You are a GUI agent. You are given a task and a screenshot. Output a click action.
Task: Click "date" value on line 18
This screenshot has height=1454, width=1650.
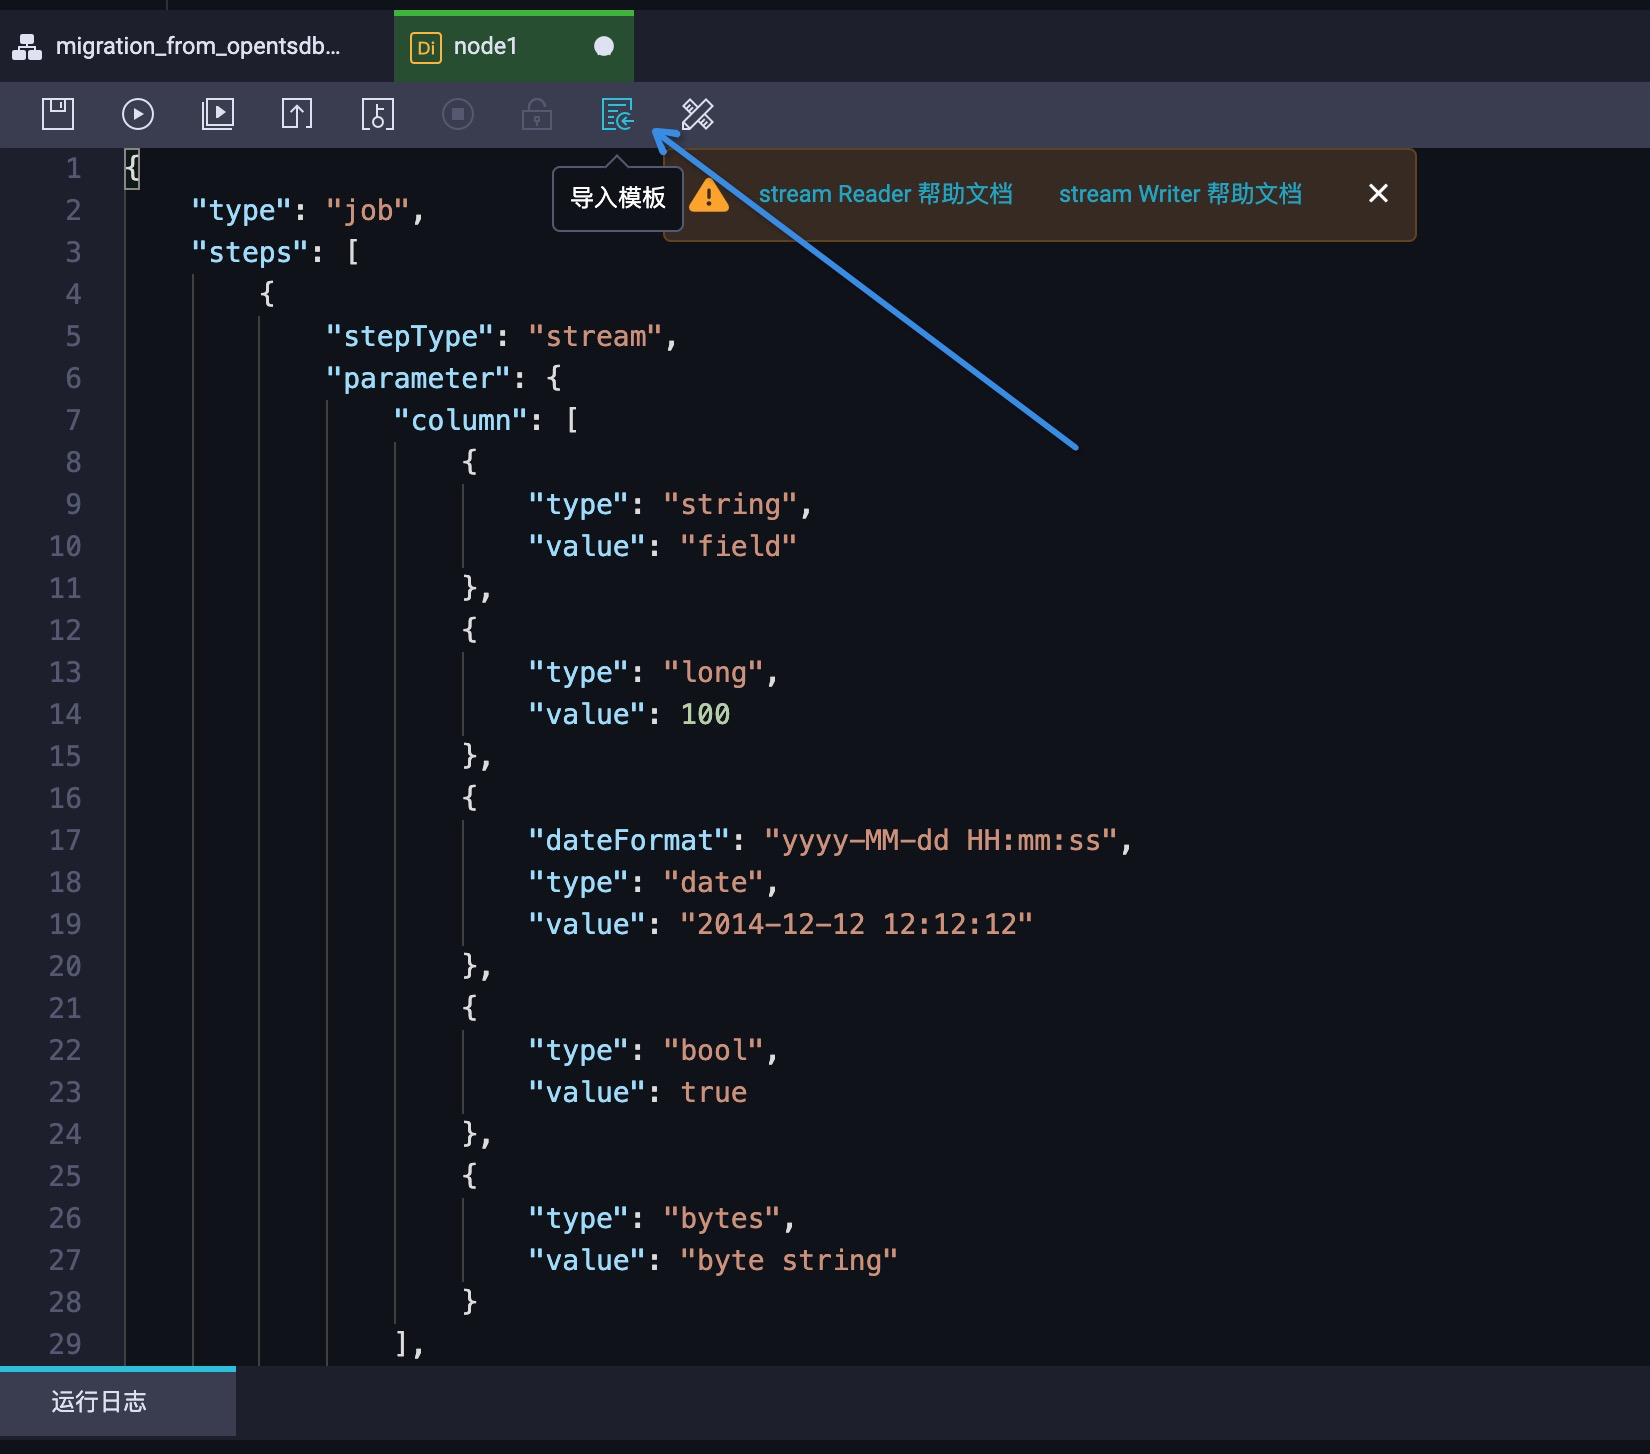pos(713,882)
